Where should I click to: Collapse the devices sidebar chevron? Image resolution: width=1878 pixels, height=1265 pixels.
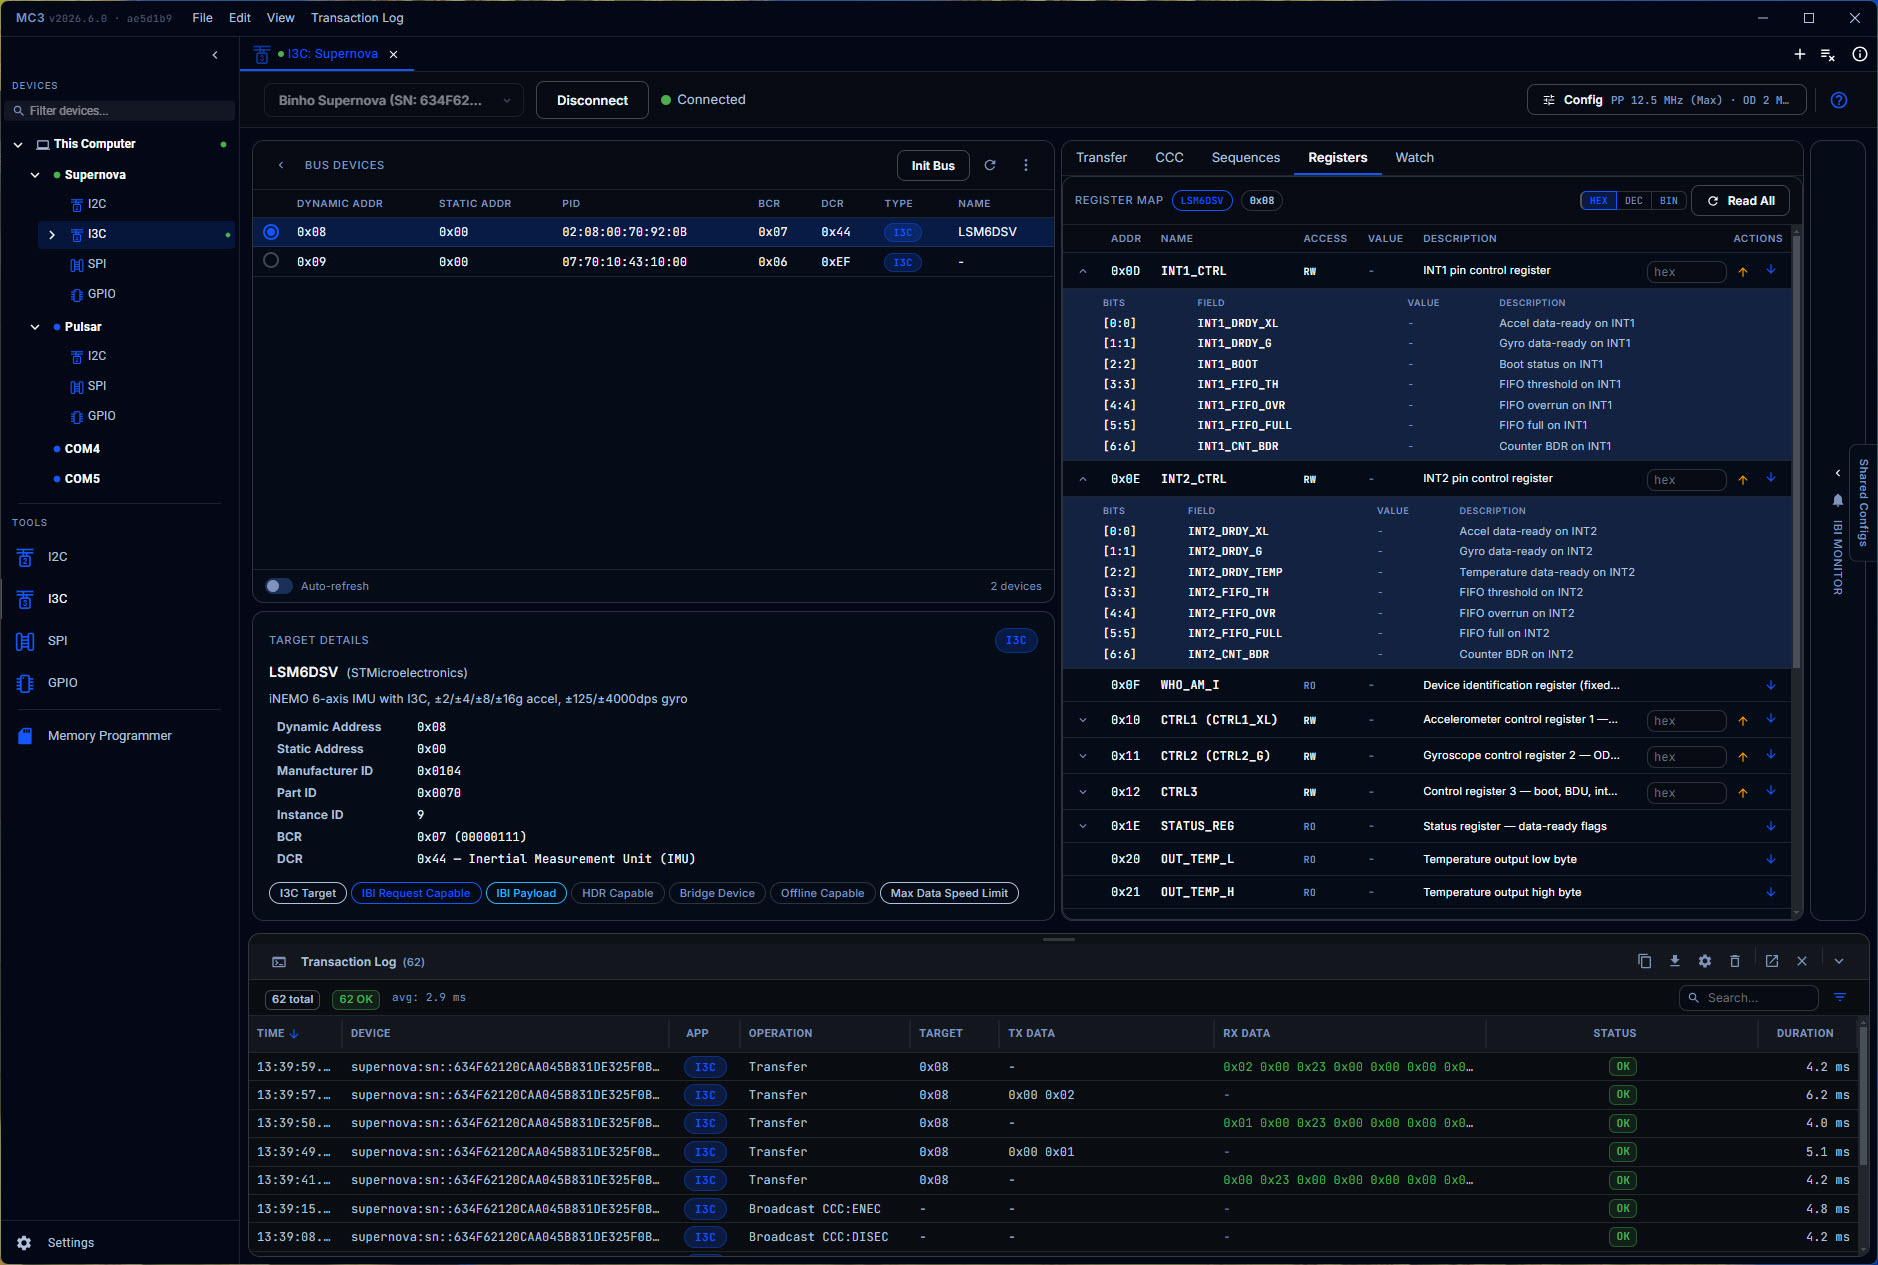[x=215, y=55]
